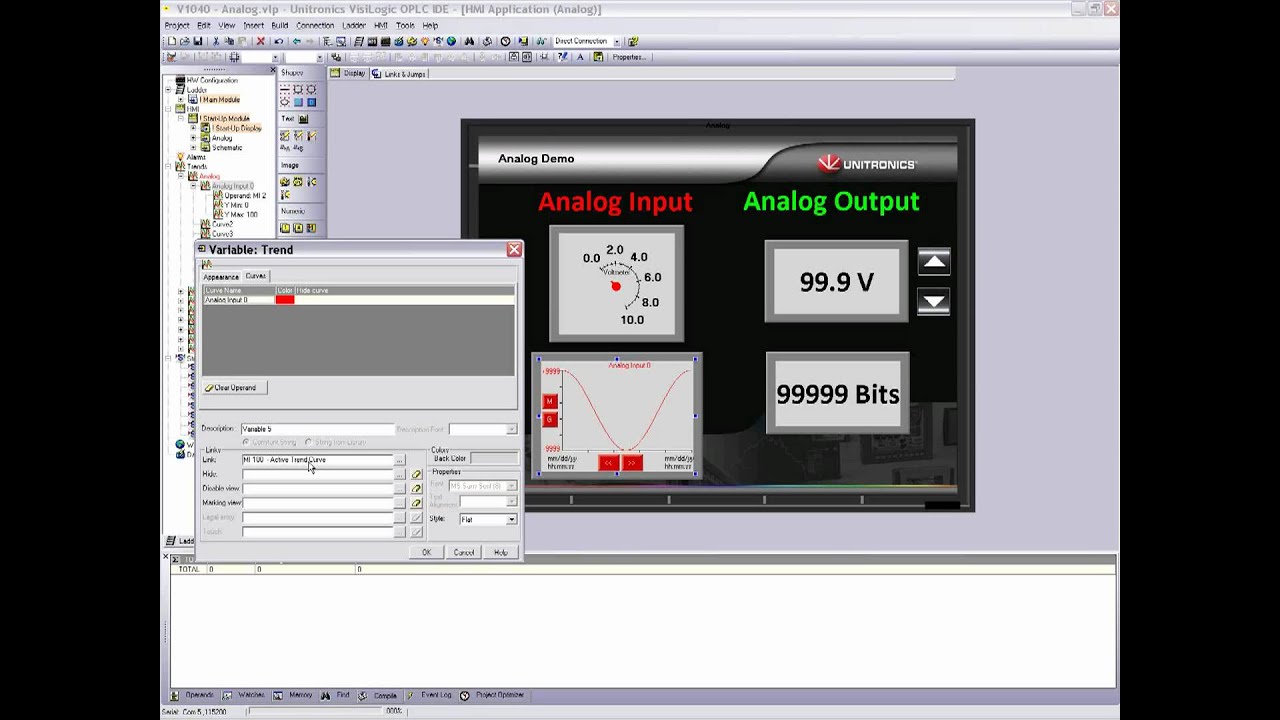Collapse the Trends tree node
The image size is (1280, 720).
pos(168,166)
